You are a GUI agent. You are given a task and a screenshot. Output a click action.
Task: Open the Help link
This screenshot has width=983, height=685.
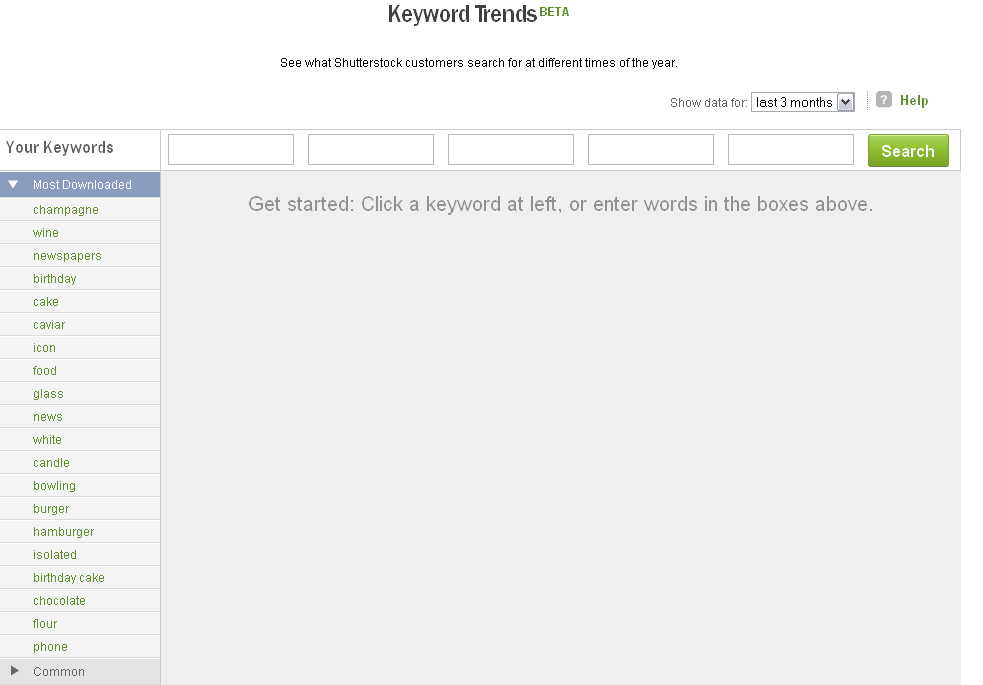coord(913,100)
